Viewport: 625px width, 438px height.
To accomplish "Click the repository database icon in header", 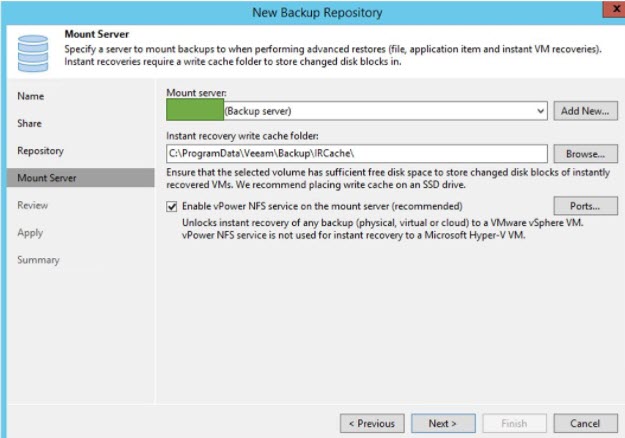I will [x=33, y=52].
